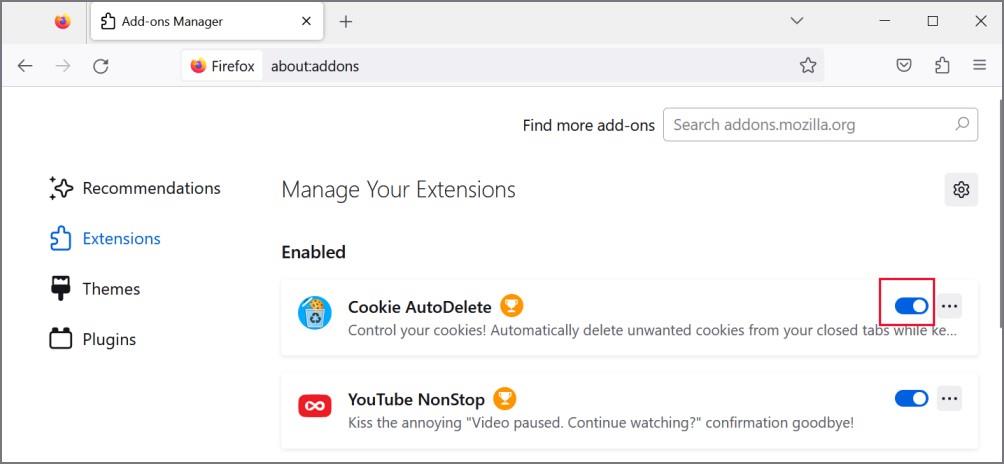Image resolution: width=1004 pixels, height=464 pixels.
Task: List all tabs with the chevron
Action: [x=797, y=21]
